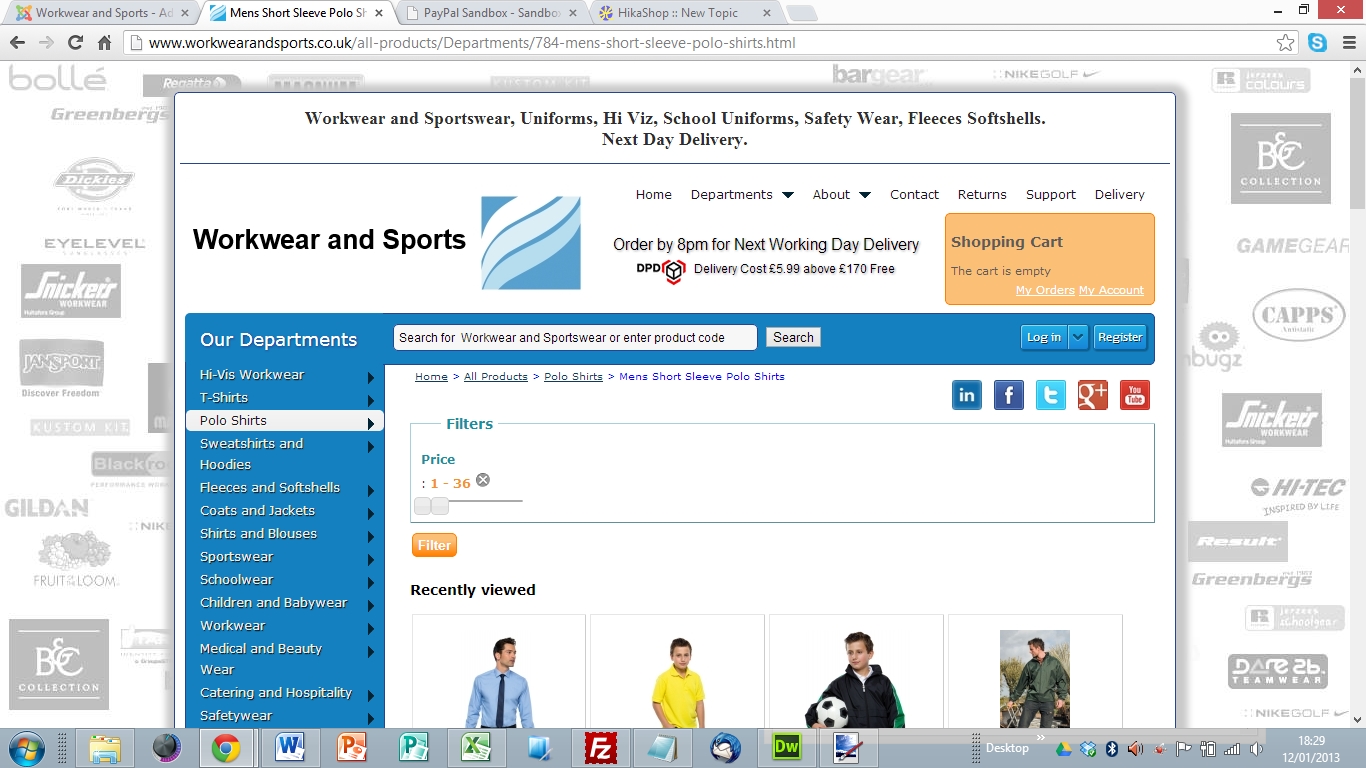Expand the Hi-Vis Workwear submenu arrow

[x=371, y=376]
